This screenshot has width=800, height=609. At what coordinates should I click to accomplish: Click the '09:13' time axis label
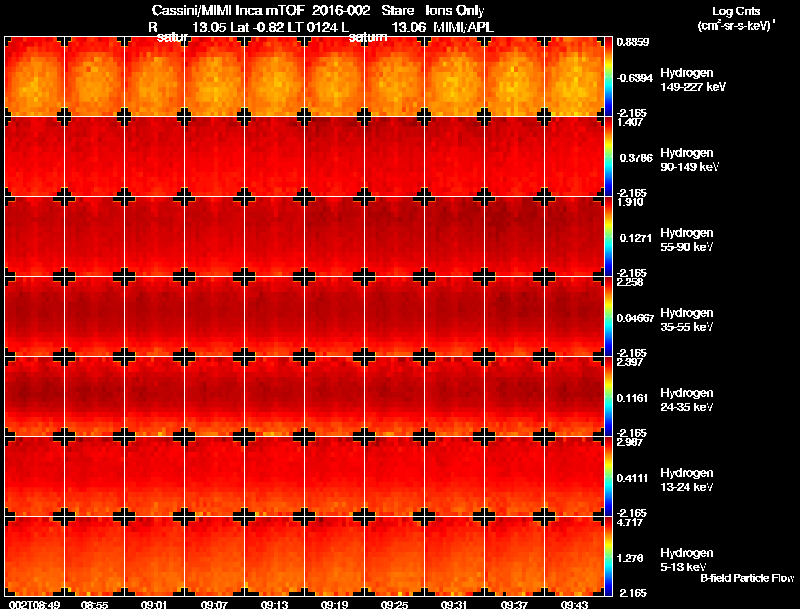tap(274, 604)
